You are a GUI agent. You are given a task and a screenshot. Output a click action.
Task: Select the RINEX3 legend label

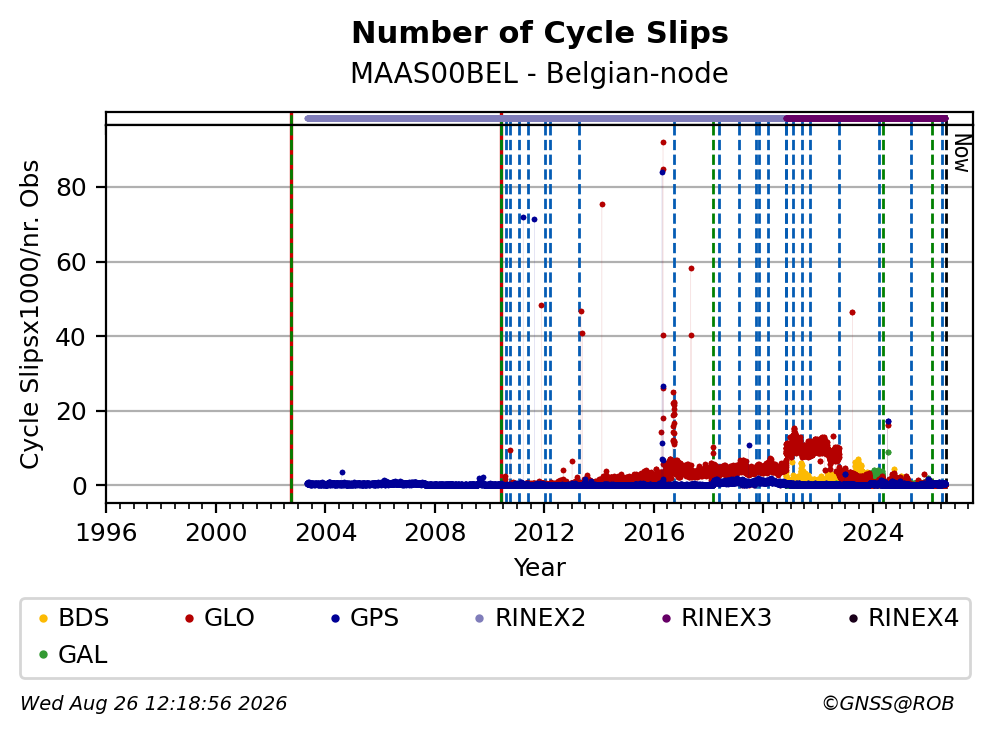tap(726, 618)
